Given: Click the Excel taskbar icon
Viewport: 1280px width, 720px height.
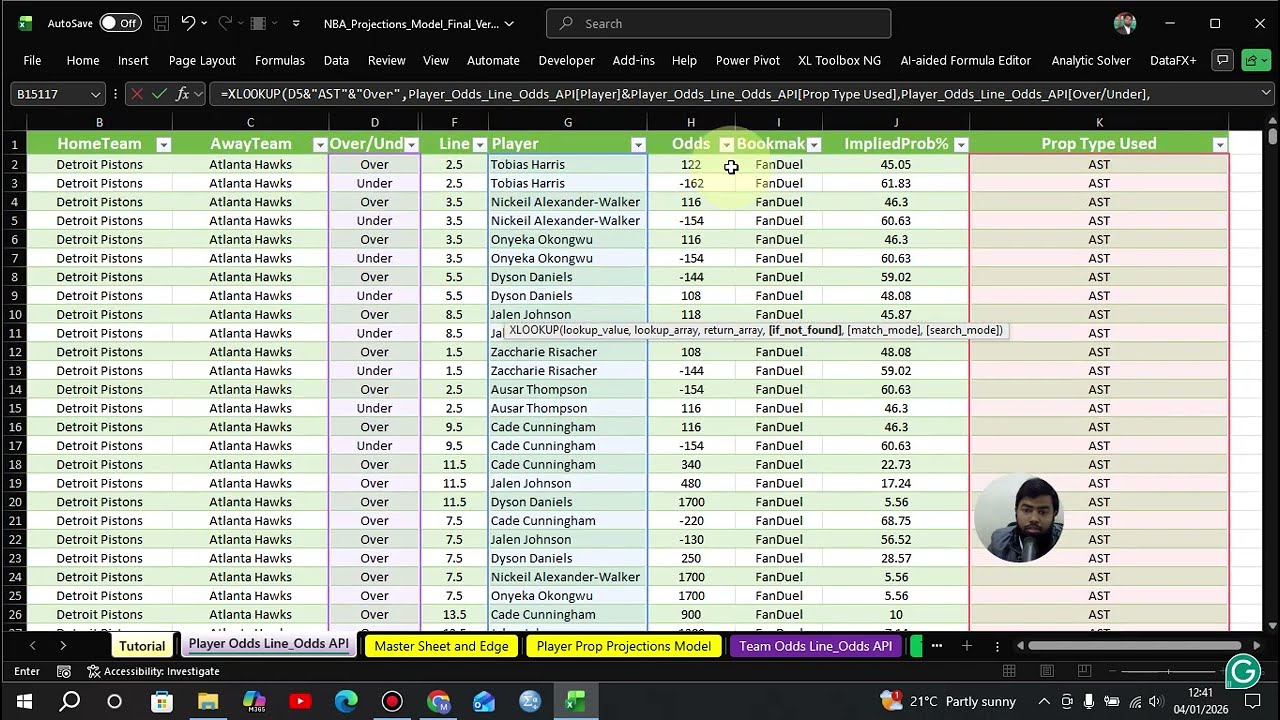Looking at the screenshot, I should click(576, 701).
